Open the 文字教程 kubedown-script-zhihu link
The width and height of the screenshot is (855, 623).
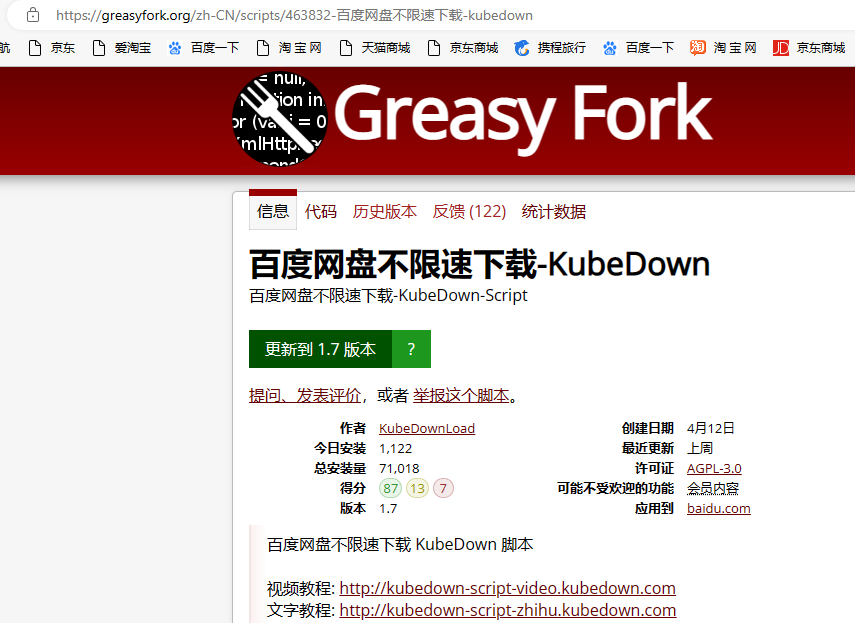pyautogui.click(x=508, y=610)
